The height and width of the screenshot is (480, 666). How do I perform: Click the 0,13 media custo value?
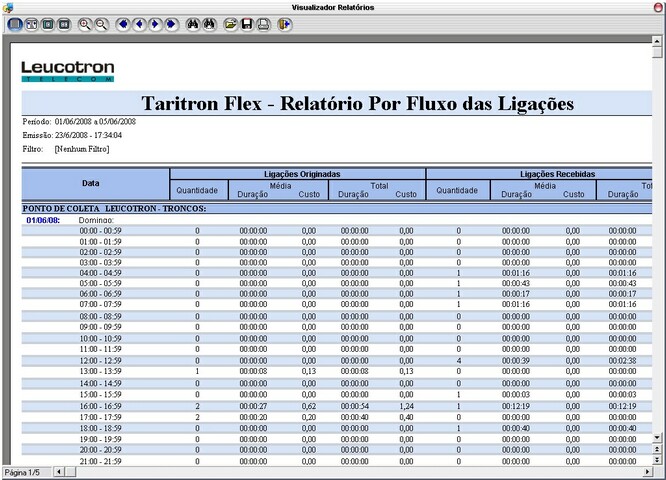coord(309,371)
